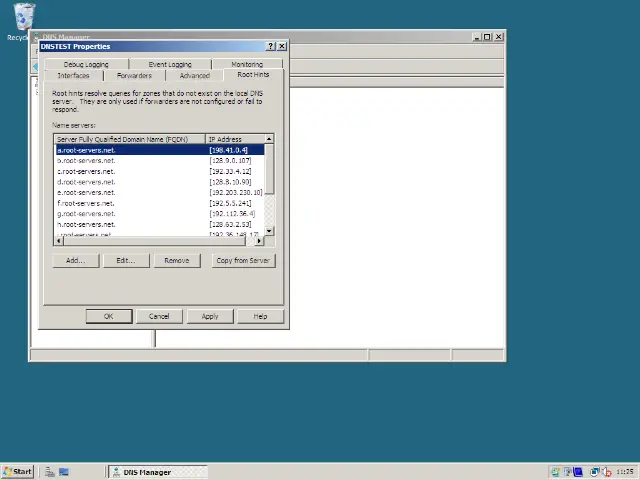Select c.root-servers.net. row
Screen dimensions: 640x480
(160, 171)
